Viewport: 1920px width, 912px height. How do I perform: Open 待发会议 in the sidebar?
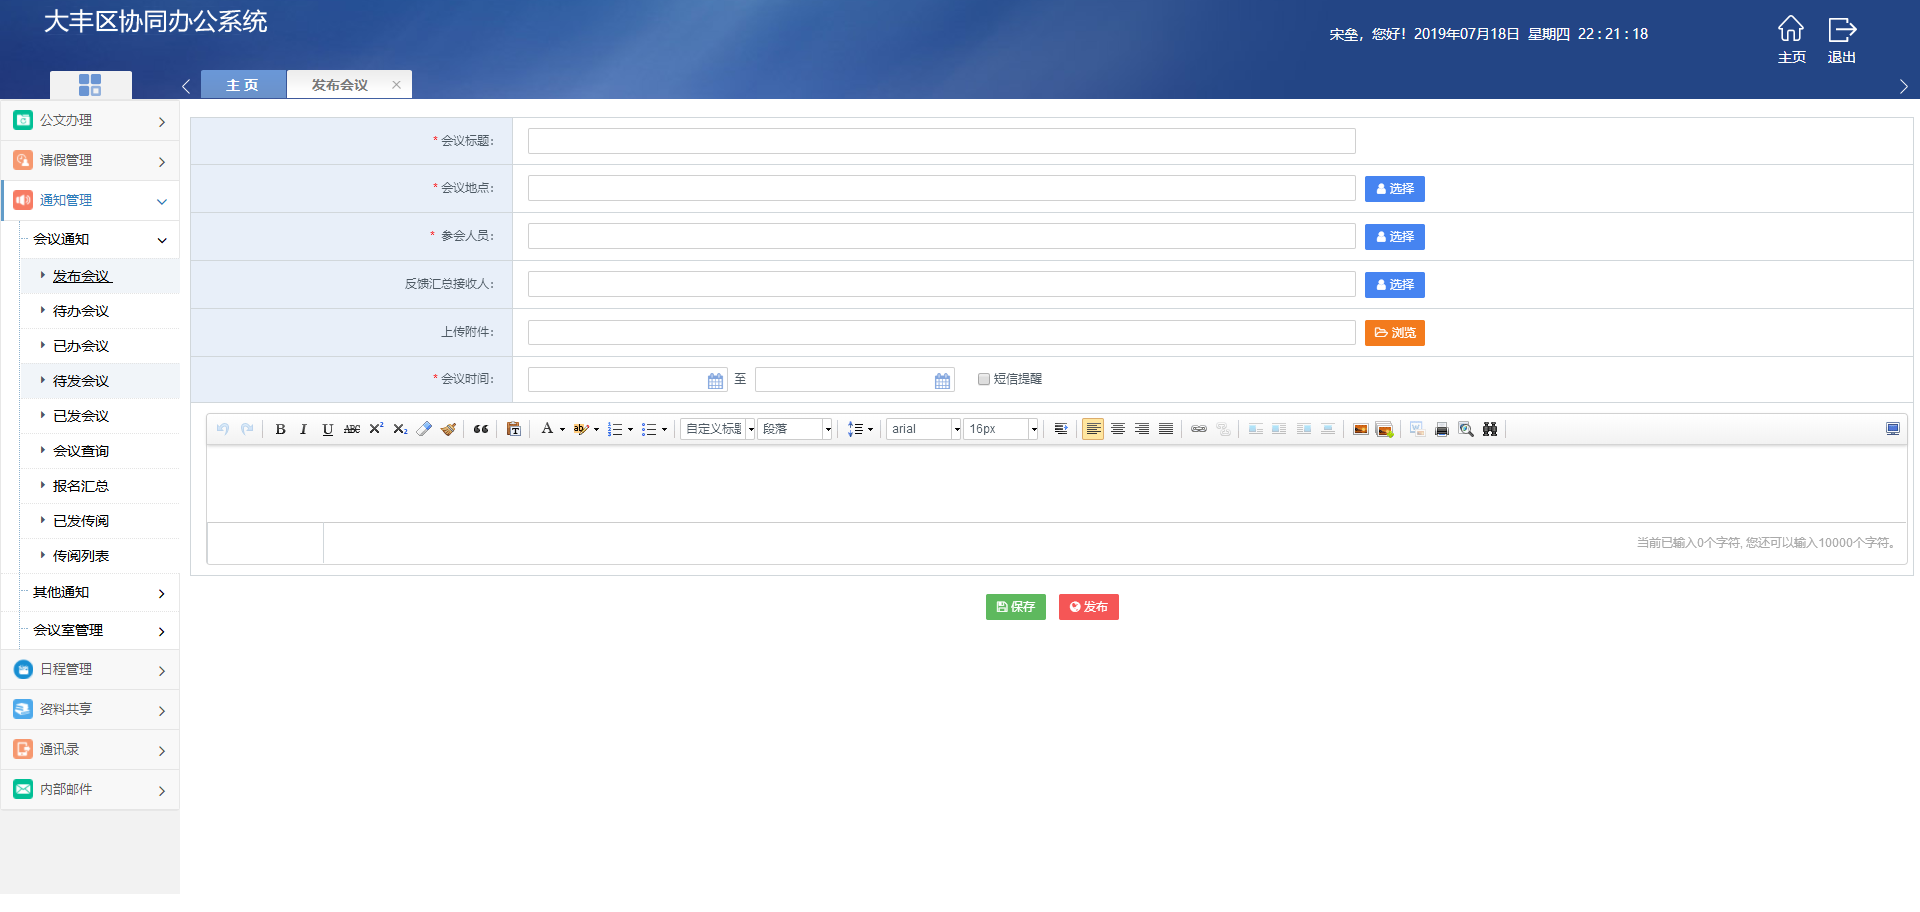[81, 382]
